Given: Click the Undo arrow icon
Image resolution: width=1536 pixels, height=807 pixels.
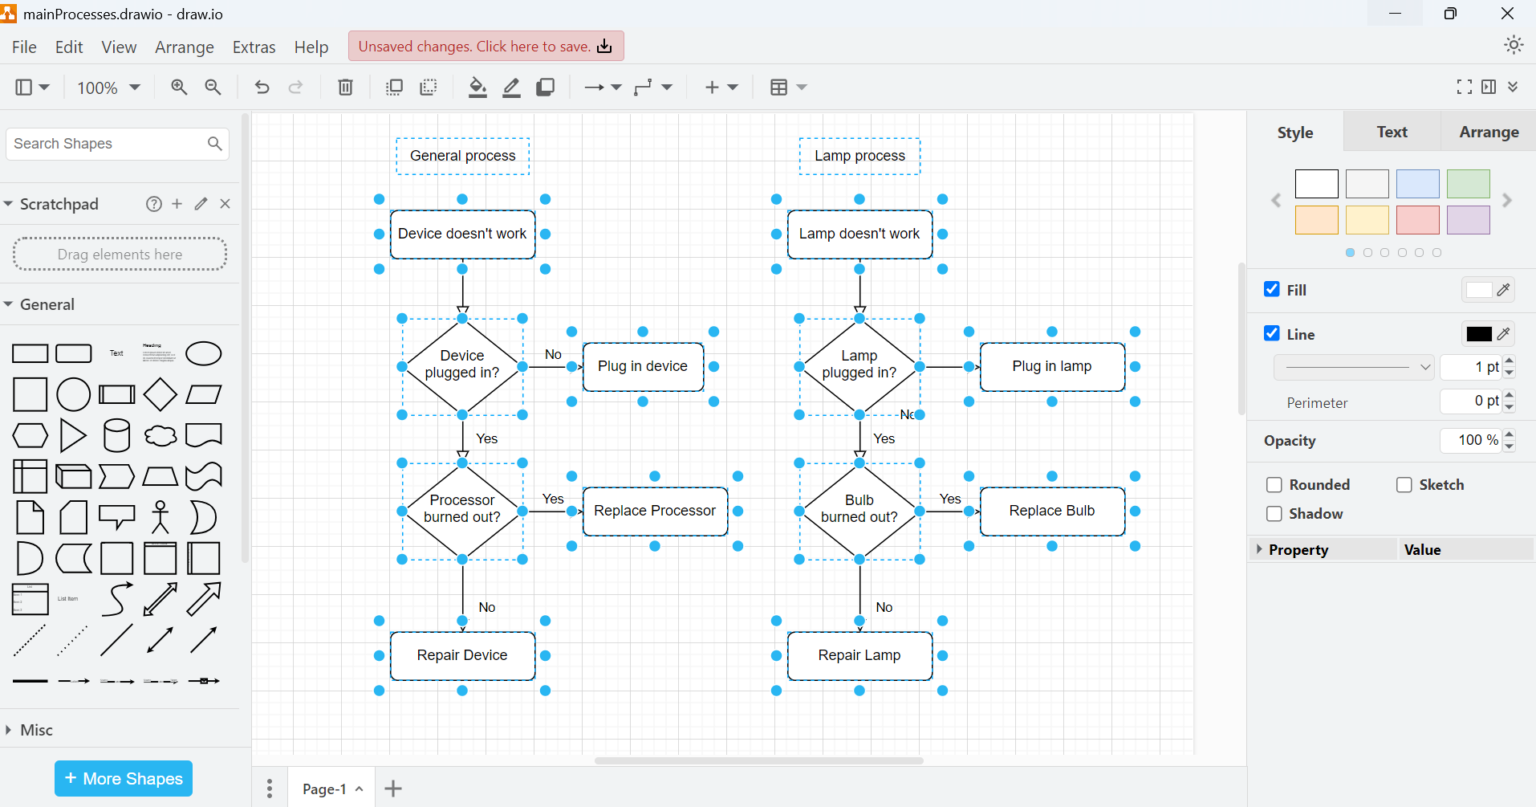Looking at the screenshot, I should [x=262, y=87].
